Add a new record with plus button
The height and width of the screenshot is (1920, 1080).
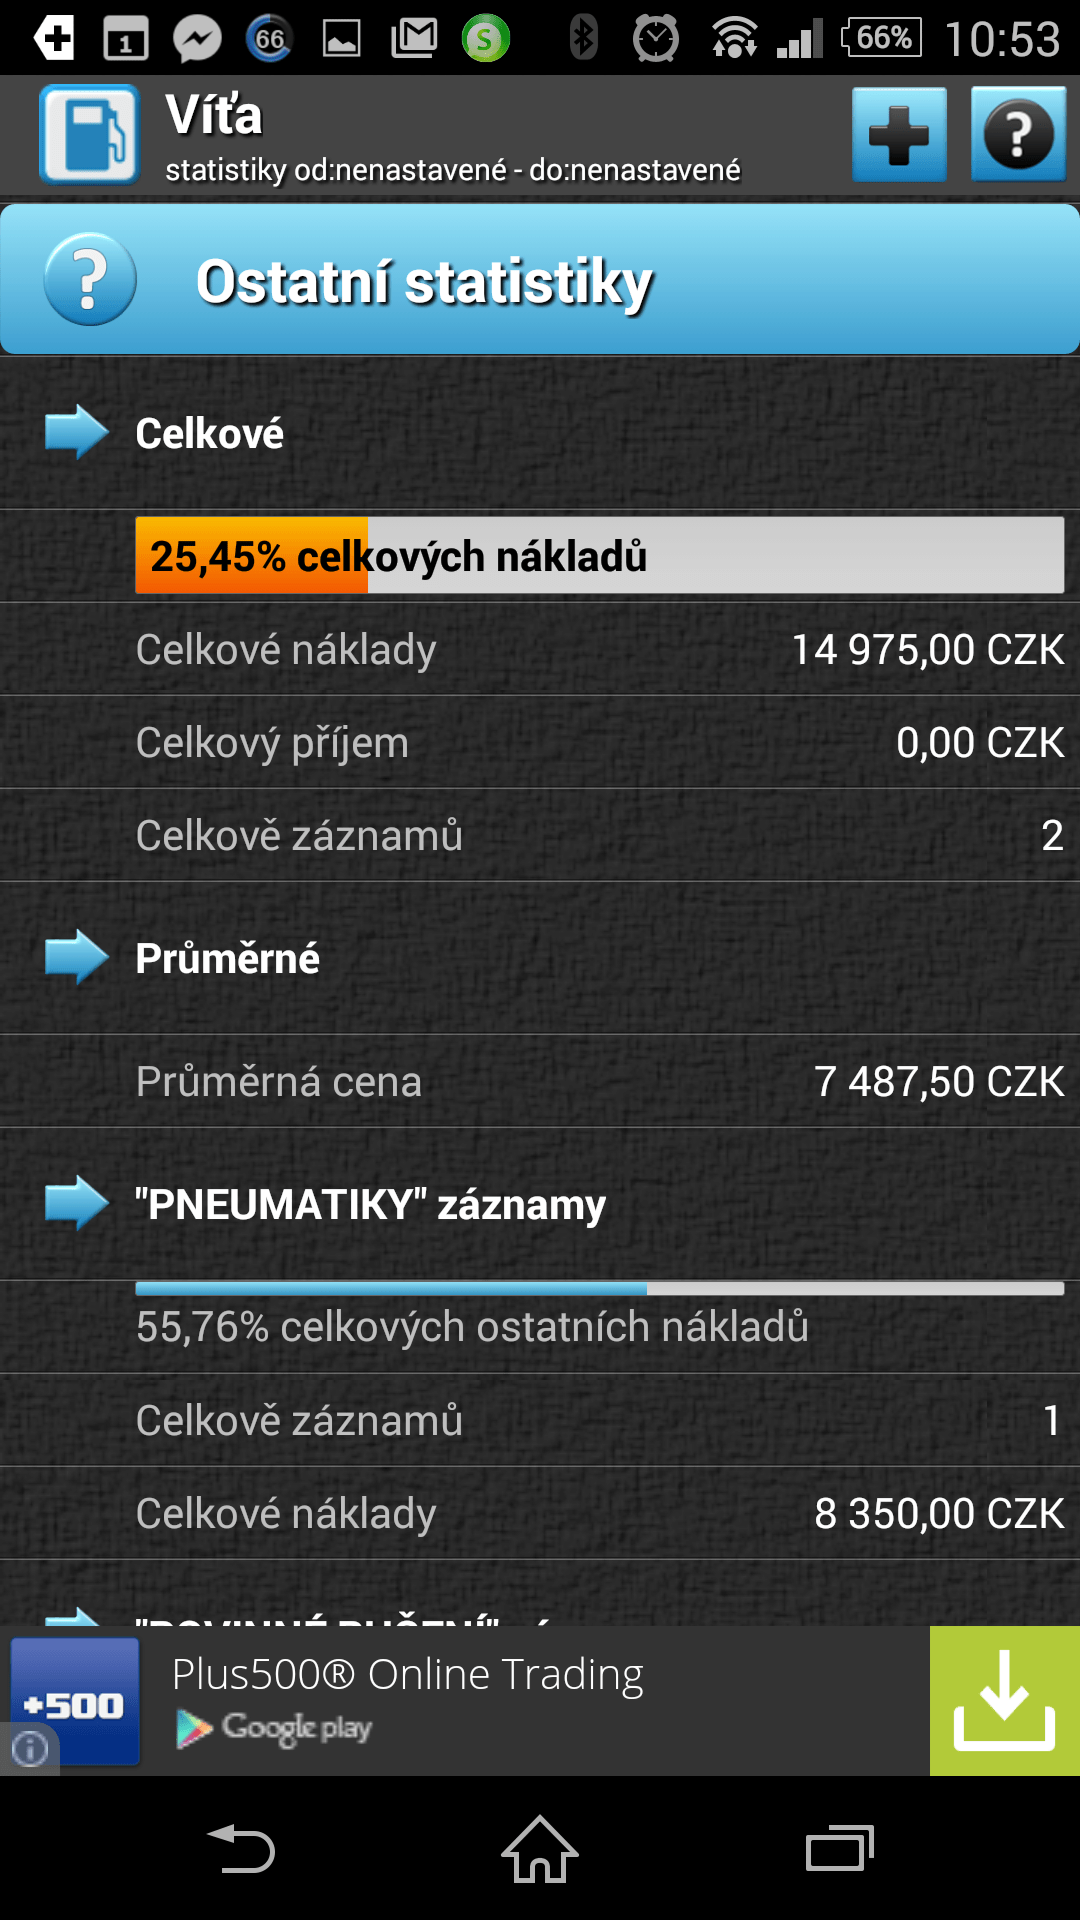pyautogui.click(x=899, y=134)
